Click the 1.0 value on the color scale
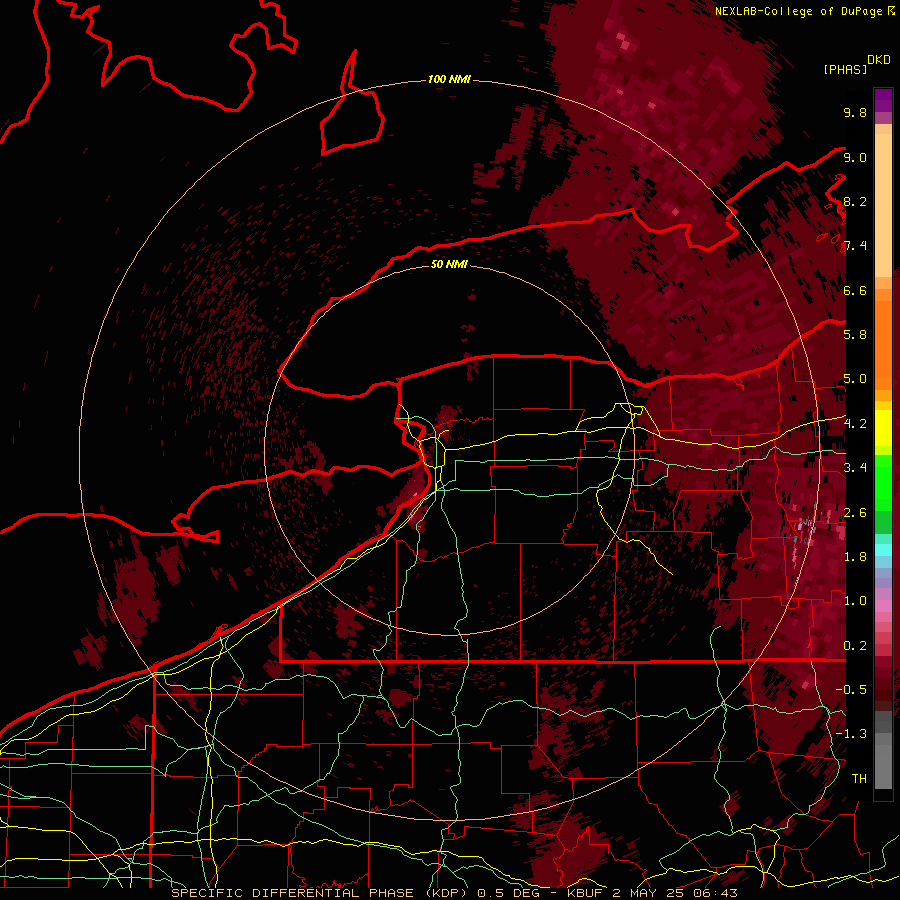The image size is (900, 900). coord(855,601)
